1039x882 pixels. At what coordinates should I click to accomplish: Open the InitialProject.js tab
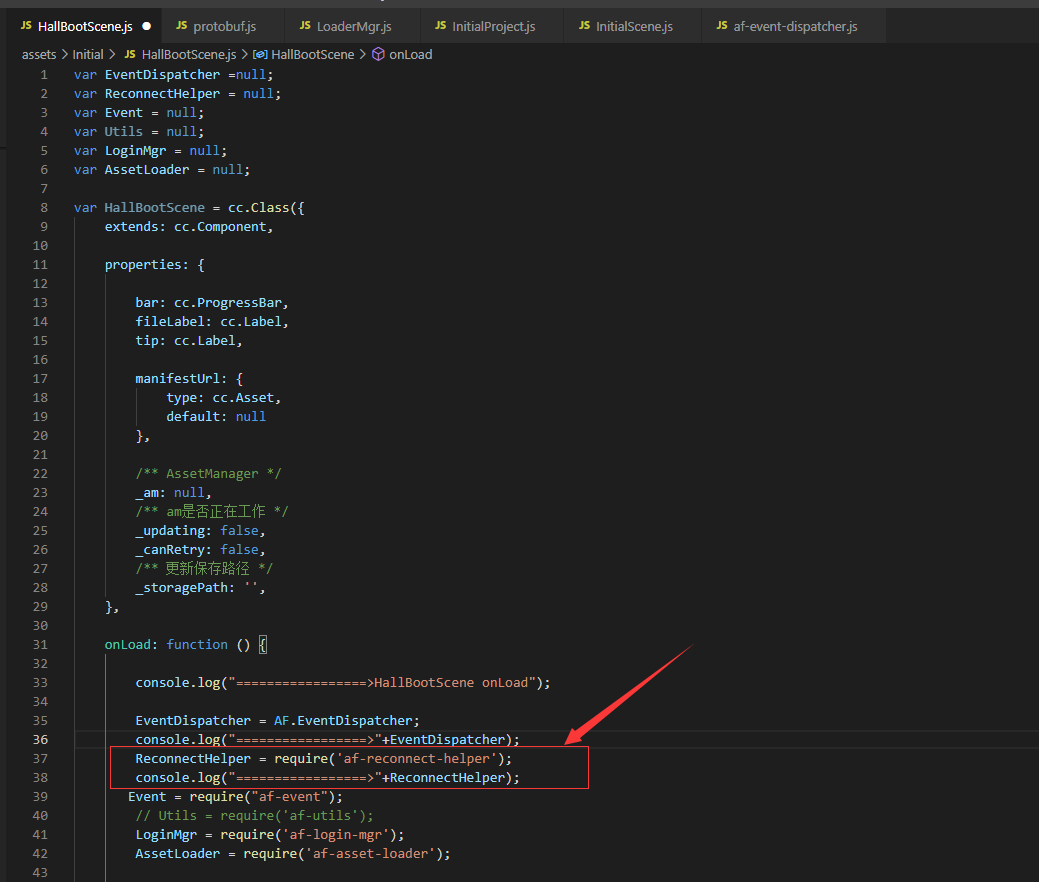pyautogui.click(x=493, y=27)
